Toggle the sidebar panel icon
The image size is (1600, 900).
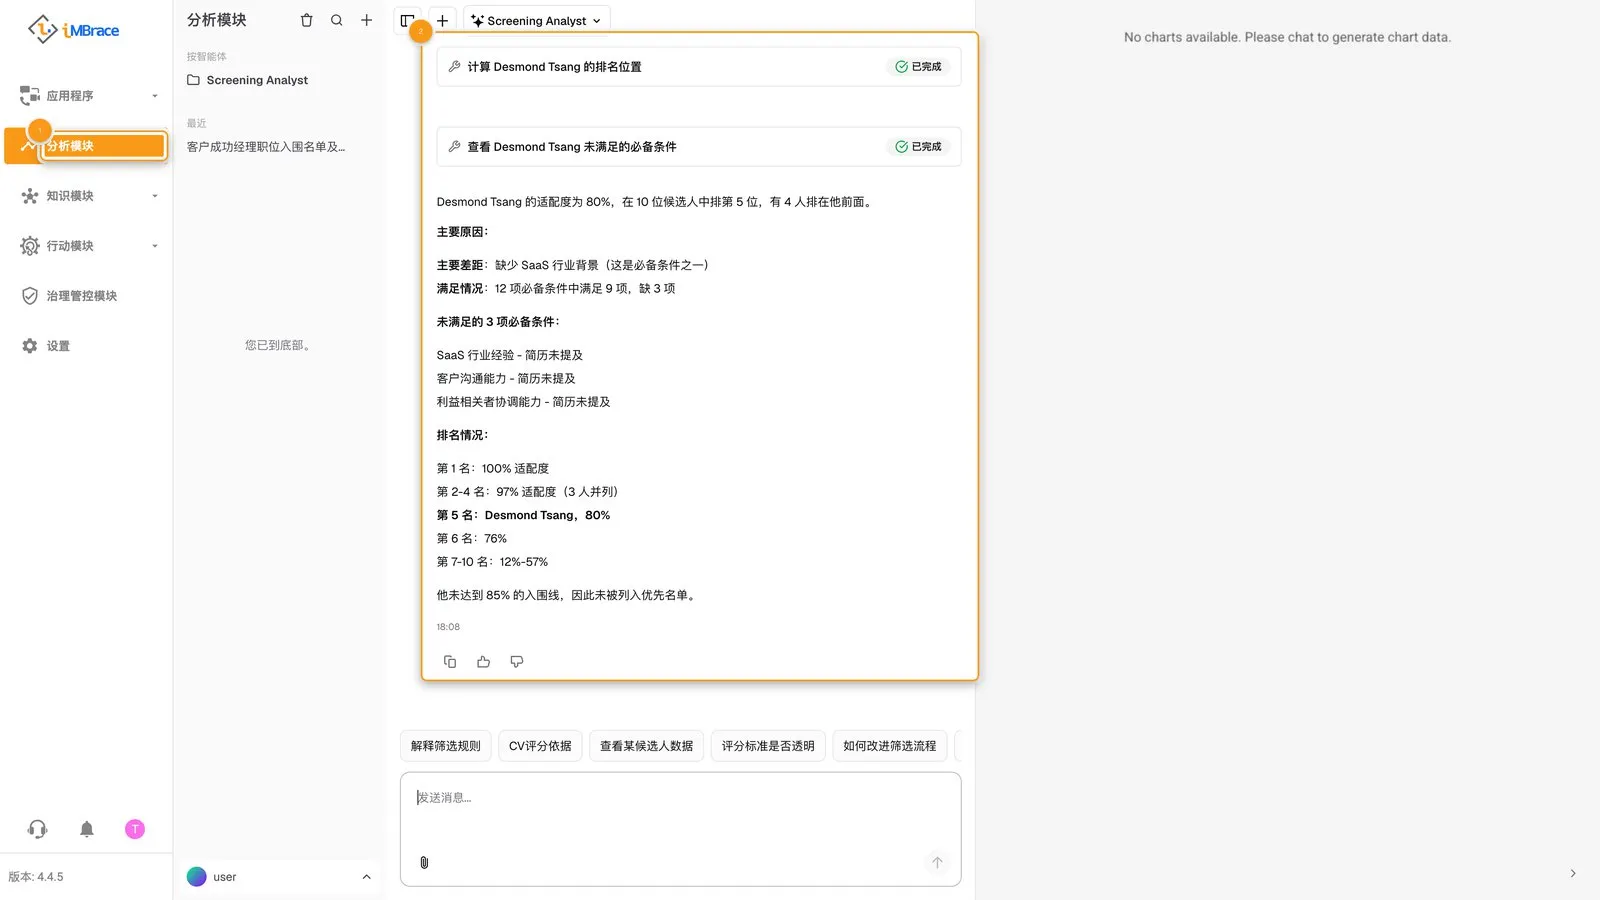[407, 20]
